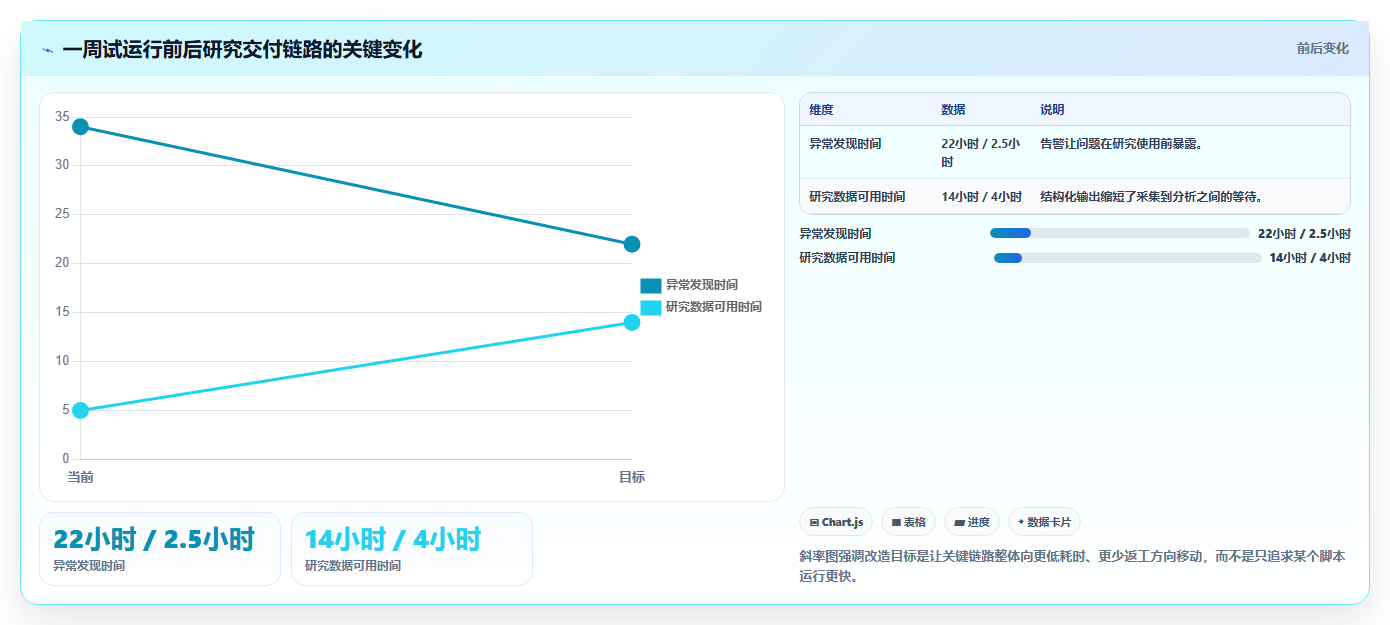Image resolution: width=1390 pixels, height=625 pixels.
Task: Click the 22小时 / 2.5小时 table data cell
Action: click(x=980, y=152)
